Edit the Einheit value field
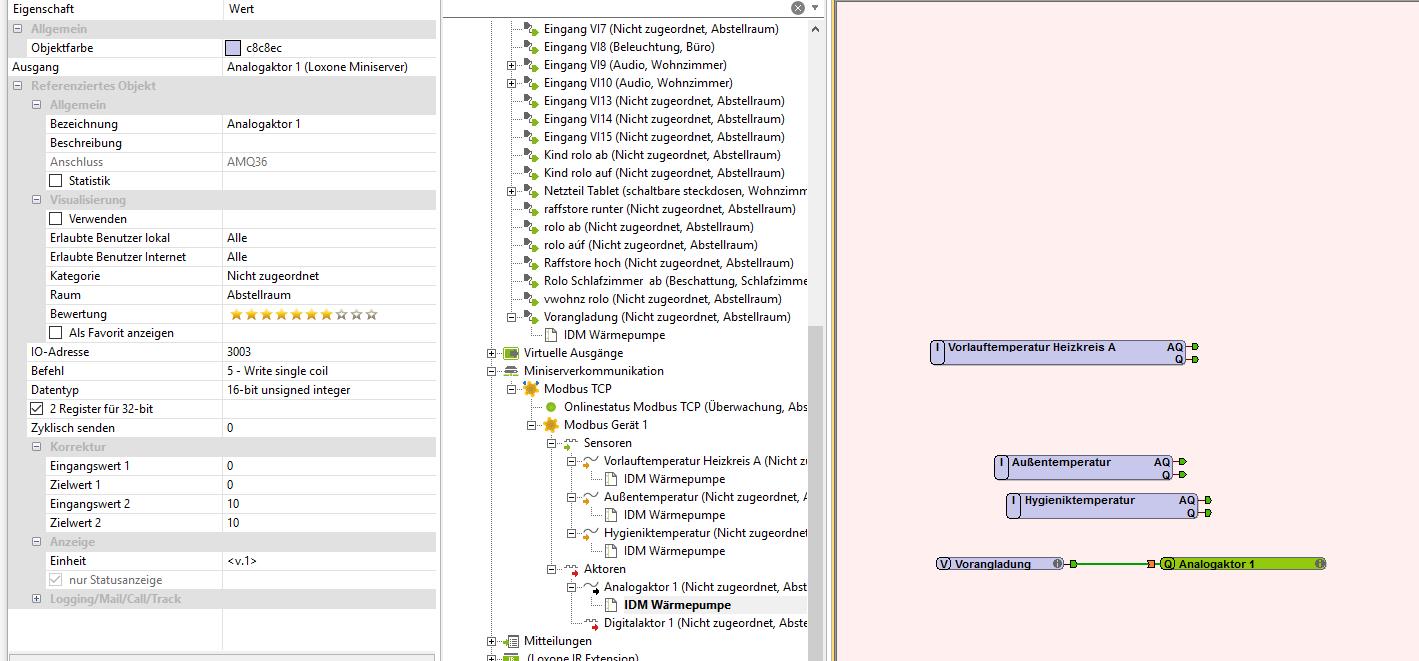 click(x=329, y=561)
